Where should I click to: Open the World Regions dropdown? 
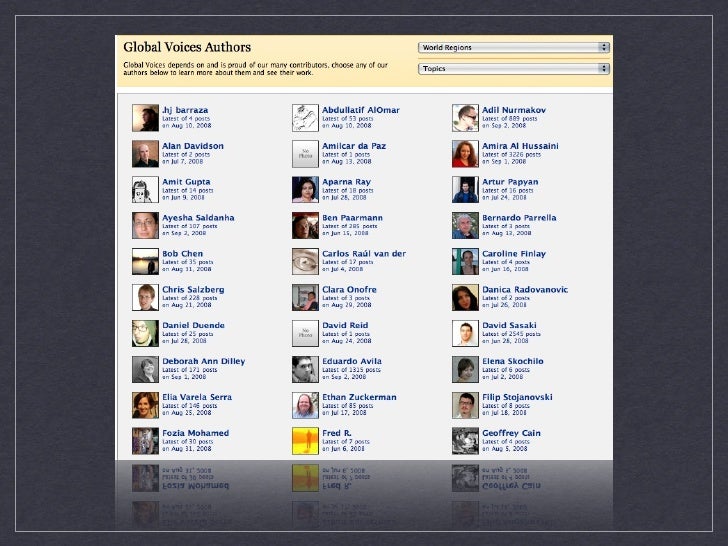click(x=514, y=47)
